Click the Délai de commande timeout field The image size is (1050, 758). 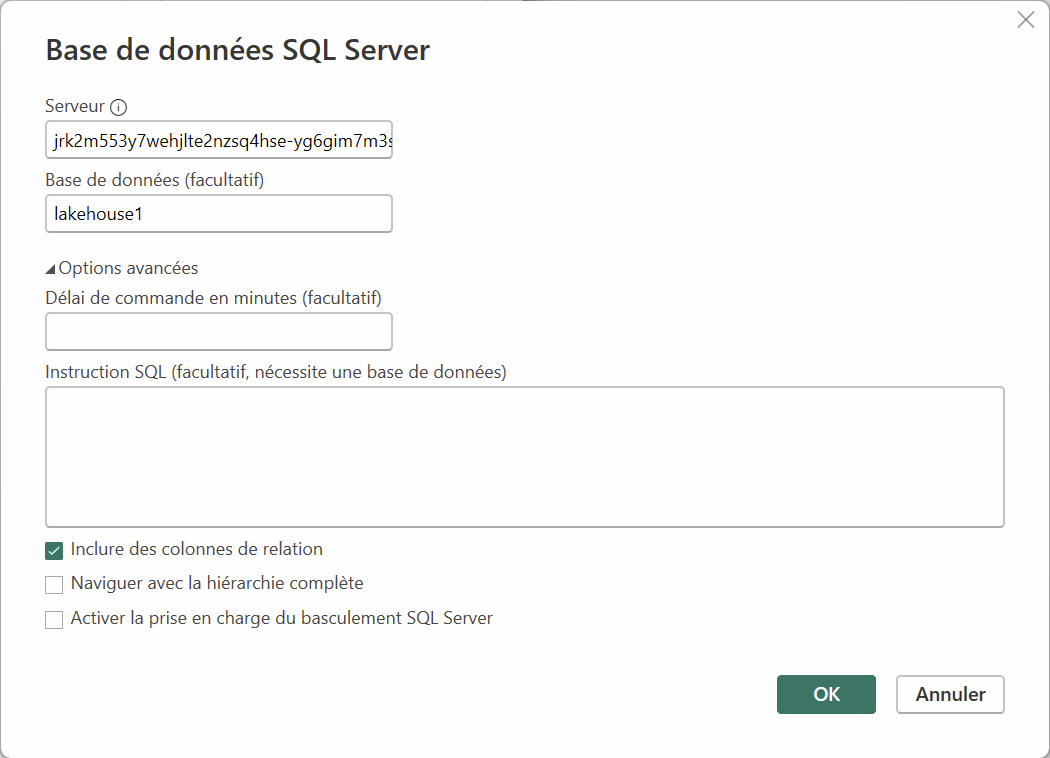[219, 331]
